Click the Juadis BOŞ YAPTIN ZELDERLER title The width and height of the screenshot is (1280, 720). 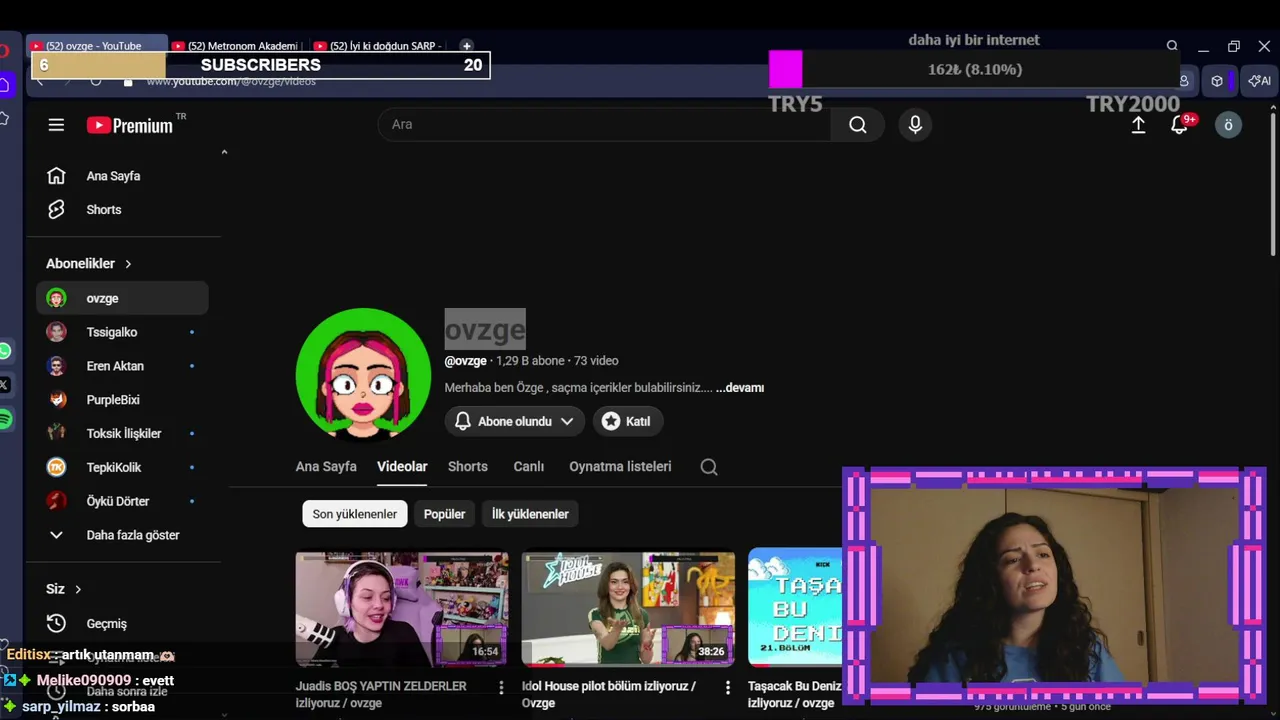(x=381, y=695)
